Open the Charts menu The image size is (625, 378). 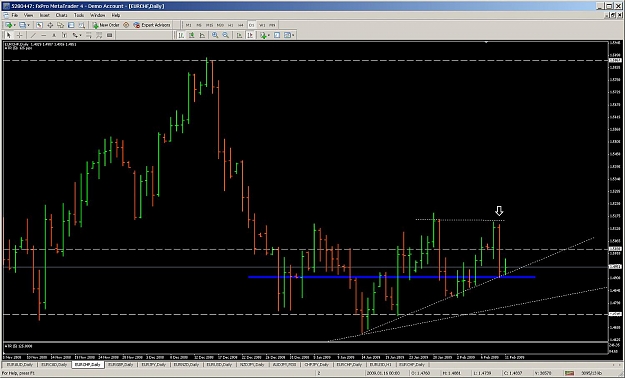[61, 15]
